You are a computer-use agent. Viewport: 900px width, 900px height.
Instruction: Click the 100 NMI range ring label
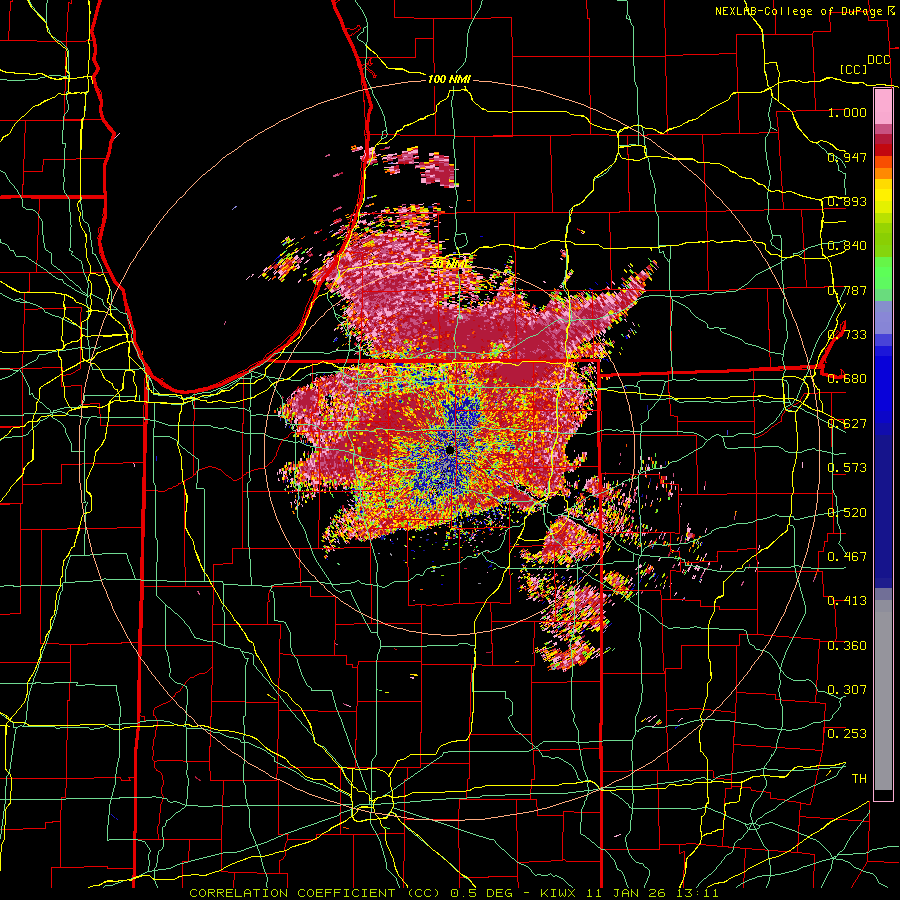pos(449,79)
